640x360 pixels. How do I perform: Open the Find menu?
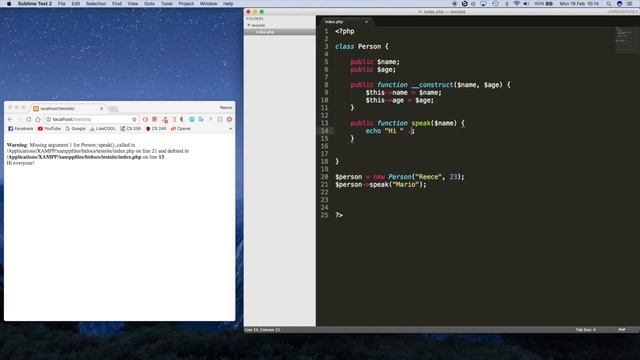tap(117, 4)
